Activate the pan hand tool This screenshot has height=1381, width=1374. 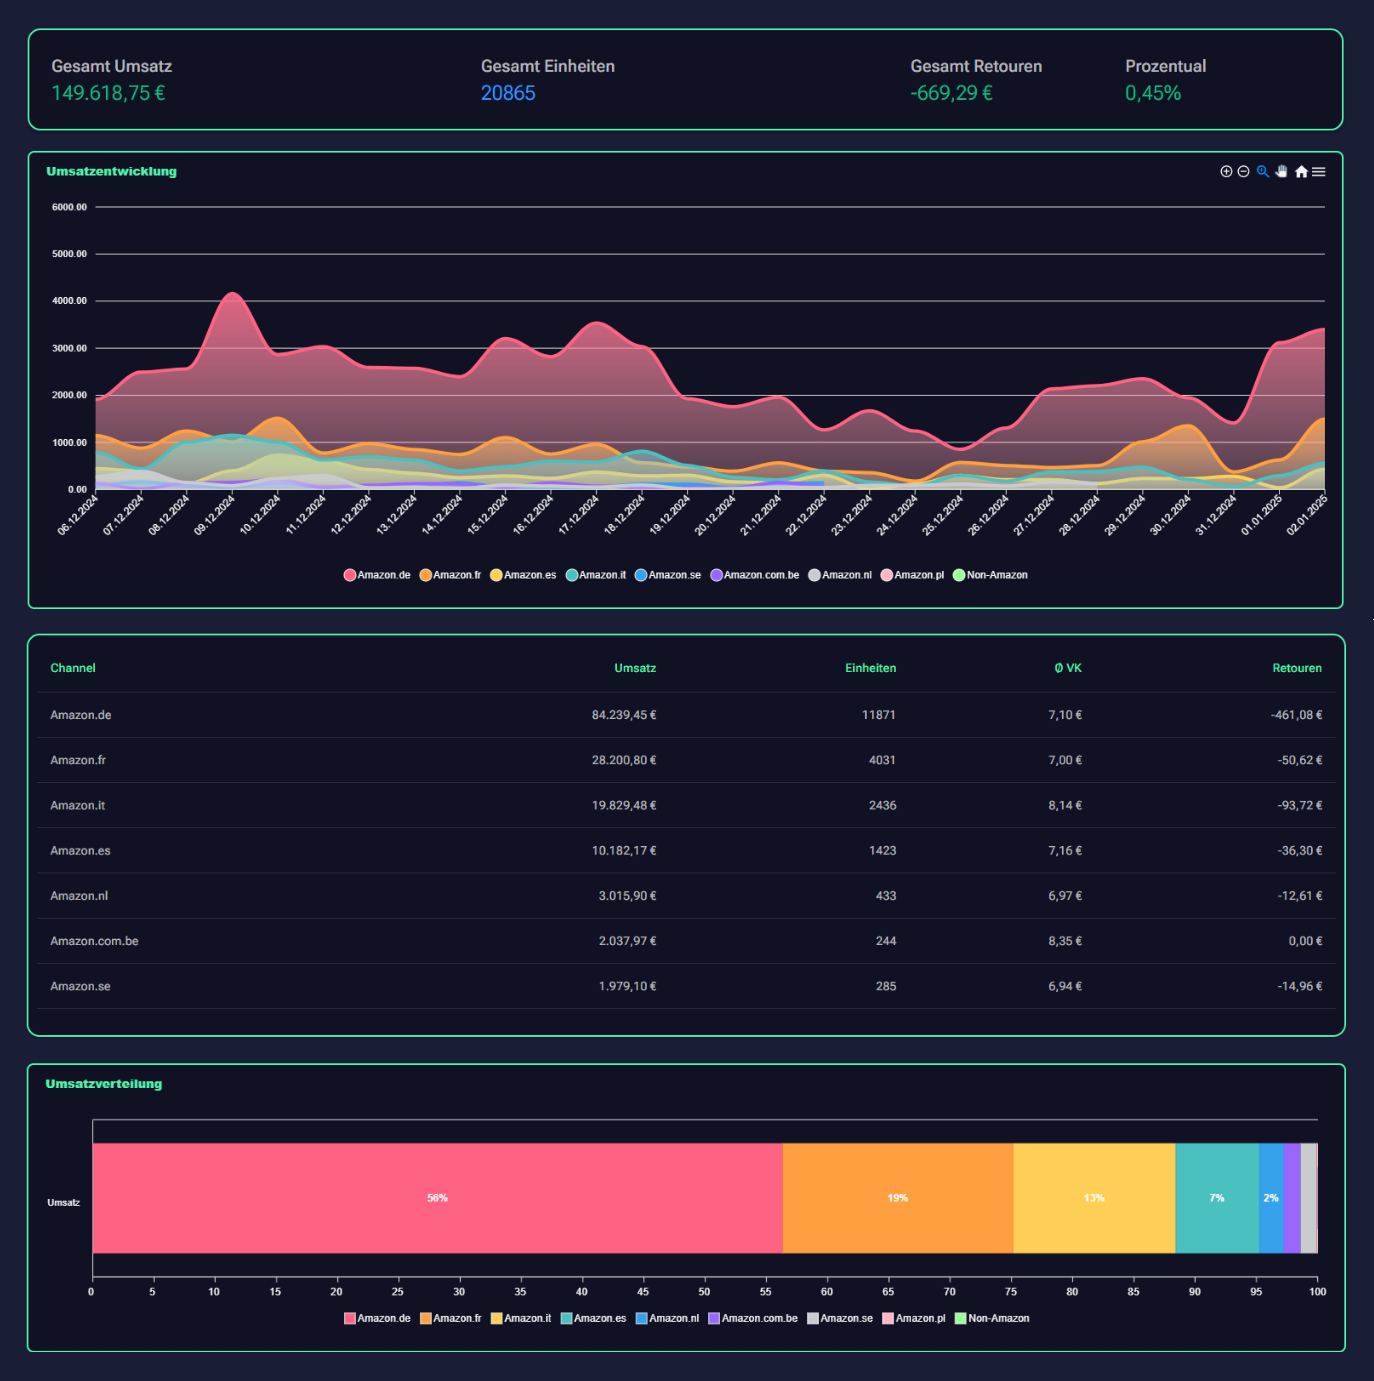pos(1281,171)
